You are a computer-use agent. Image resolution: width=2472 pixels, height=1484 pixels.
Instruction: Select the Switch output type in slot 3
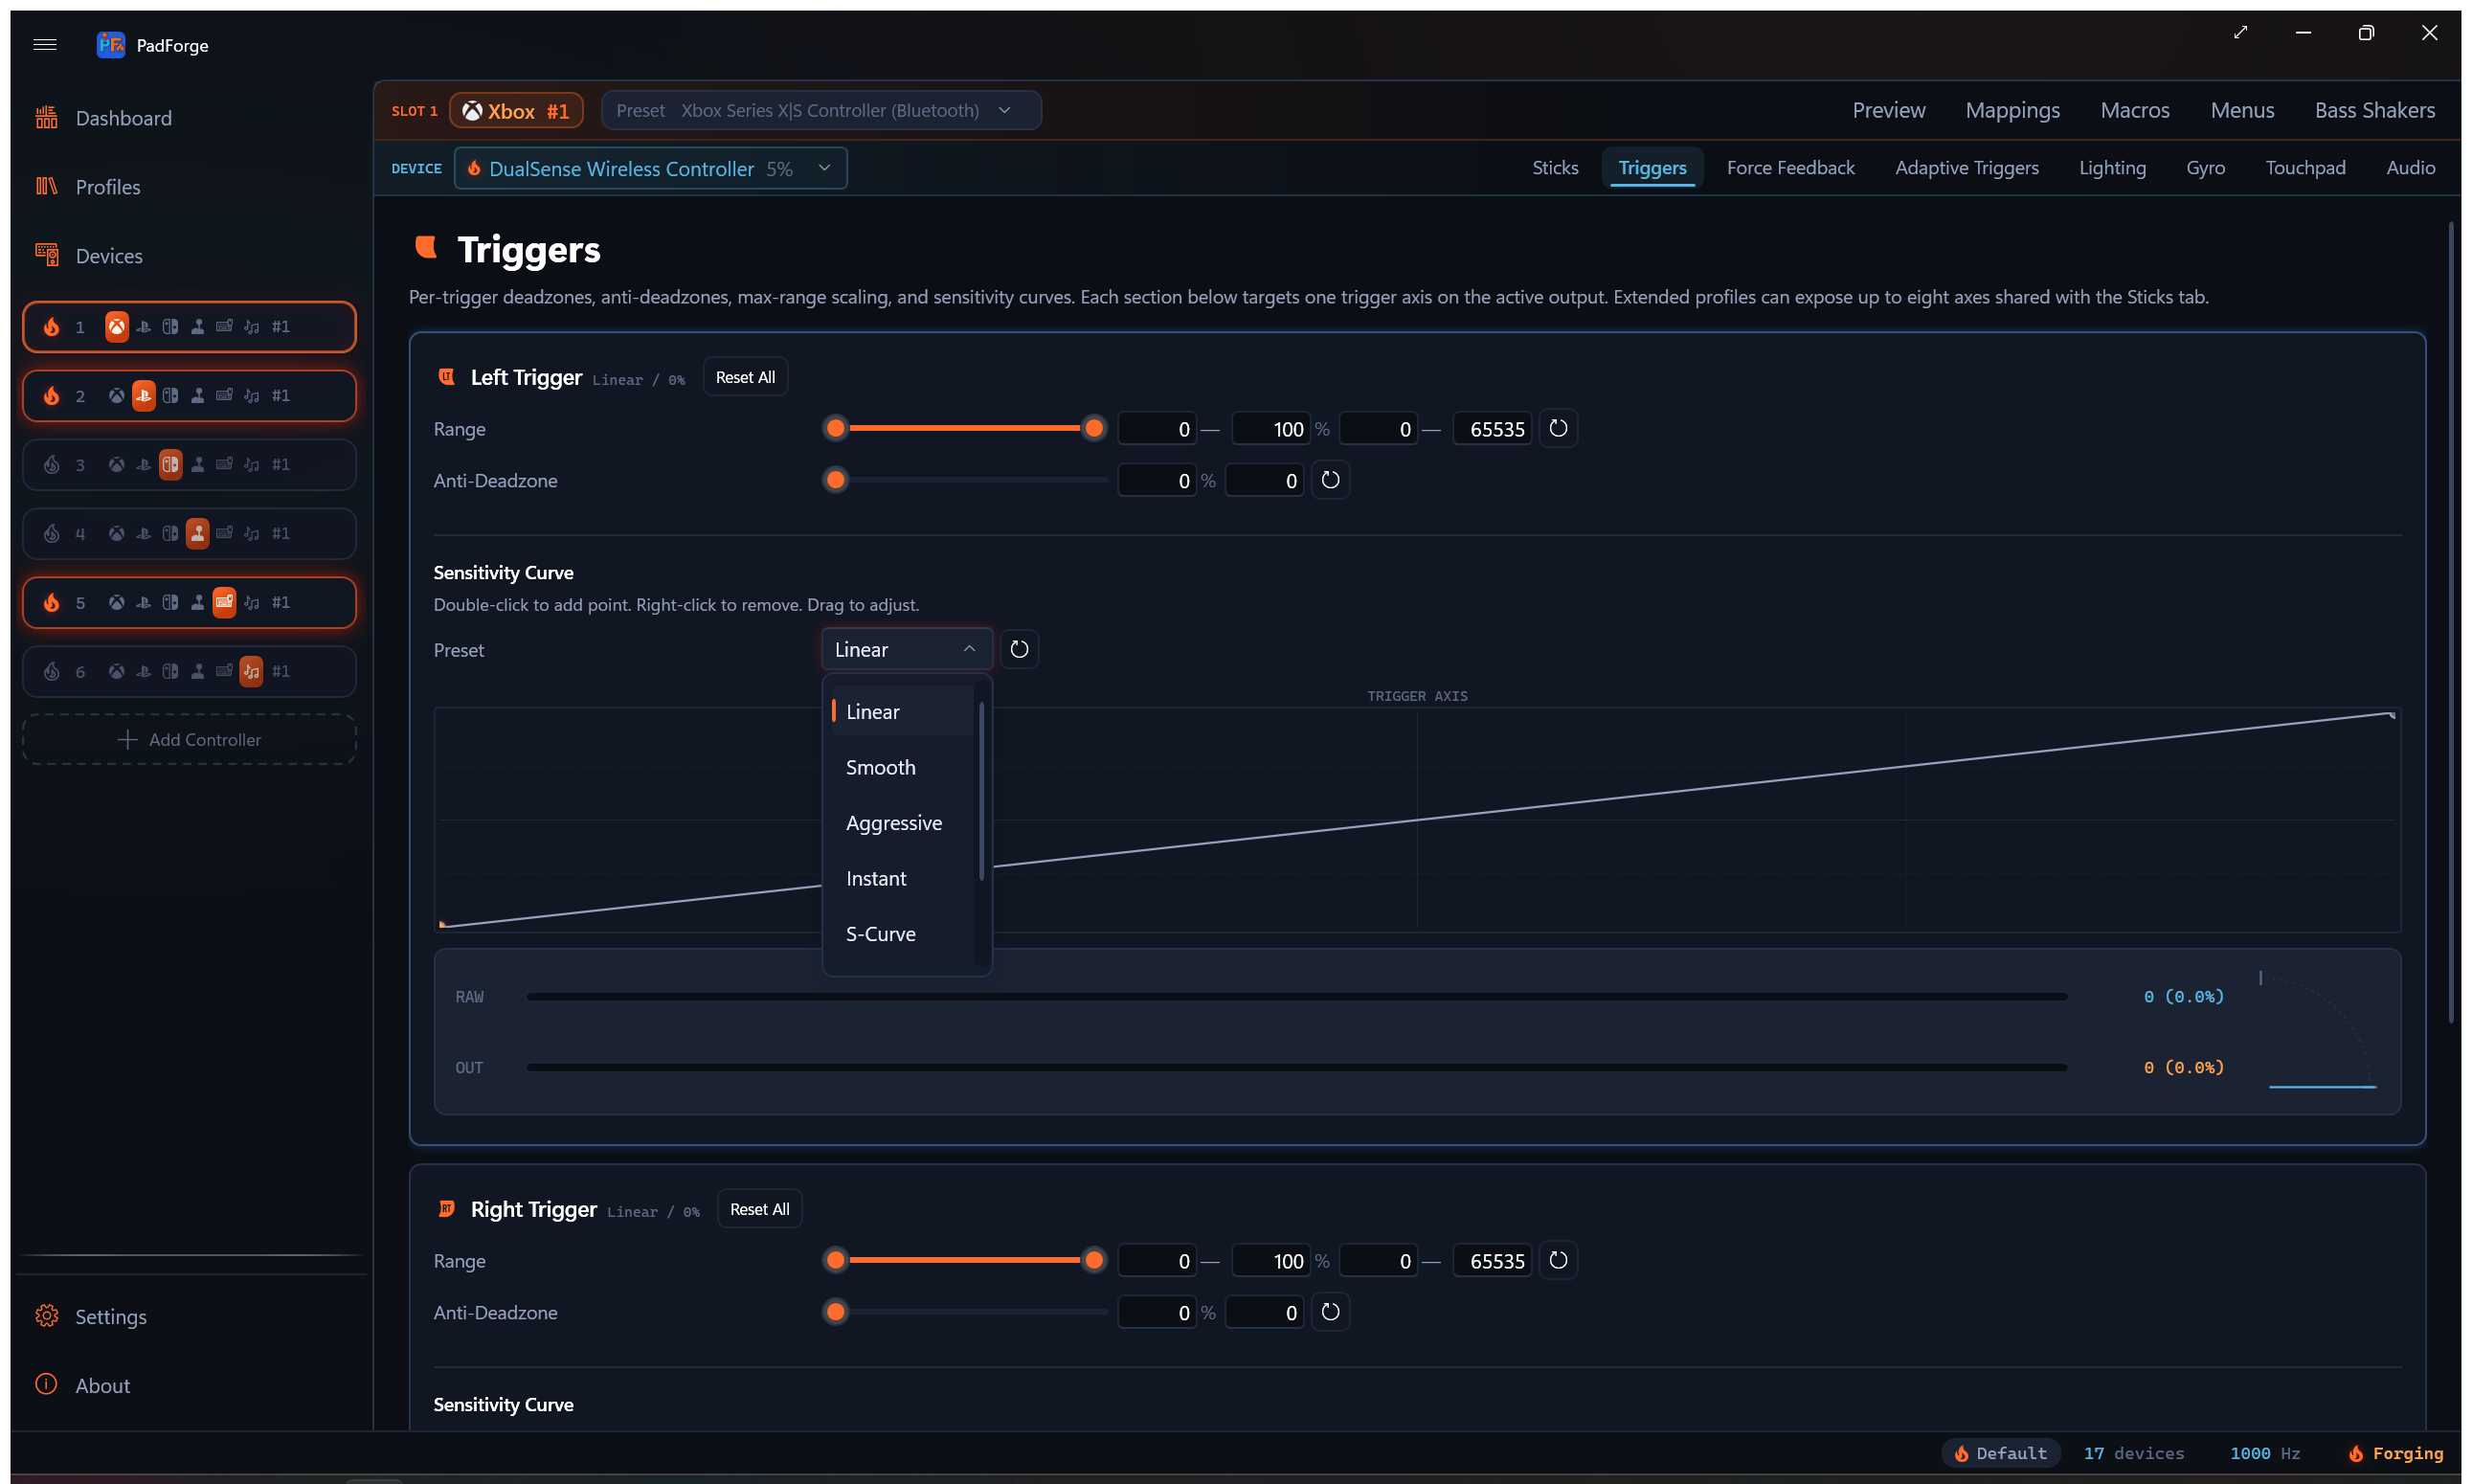click(x=171, y=465)
